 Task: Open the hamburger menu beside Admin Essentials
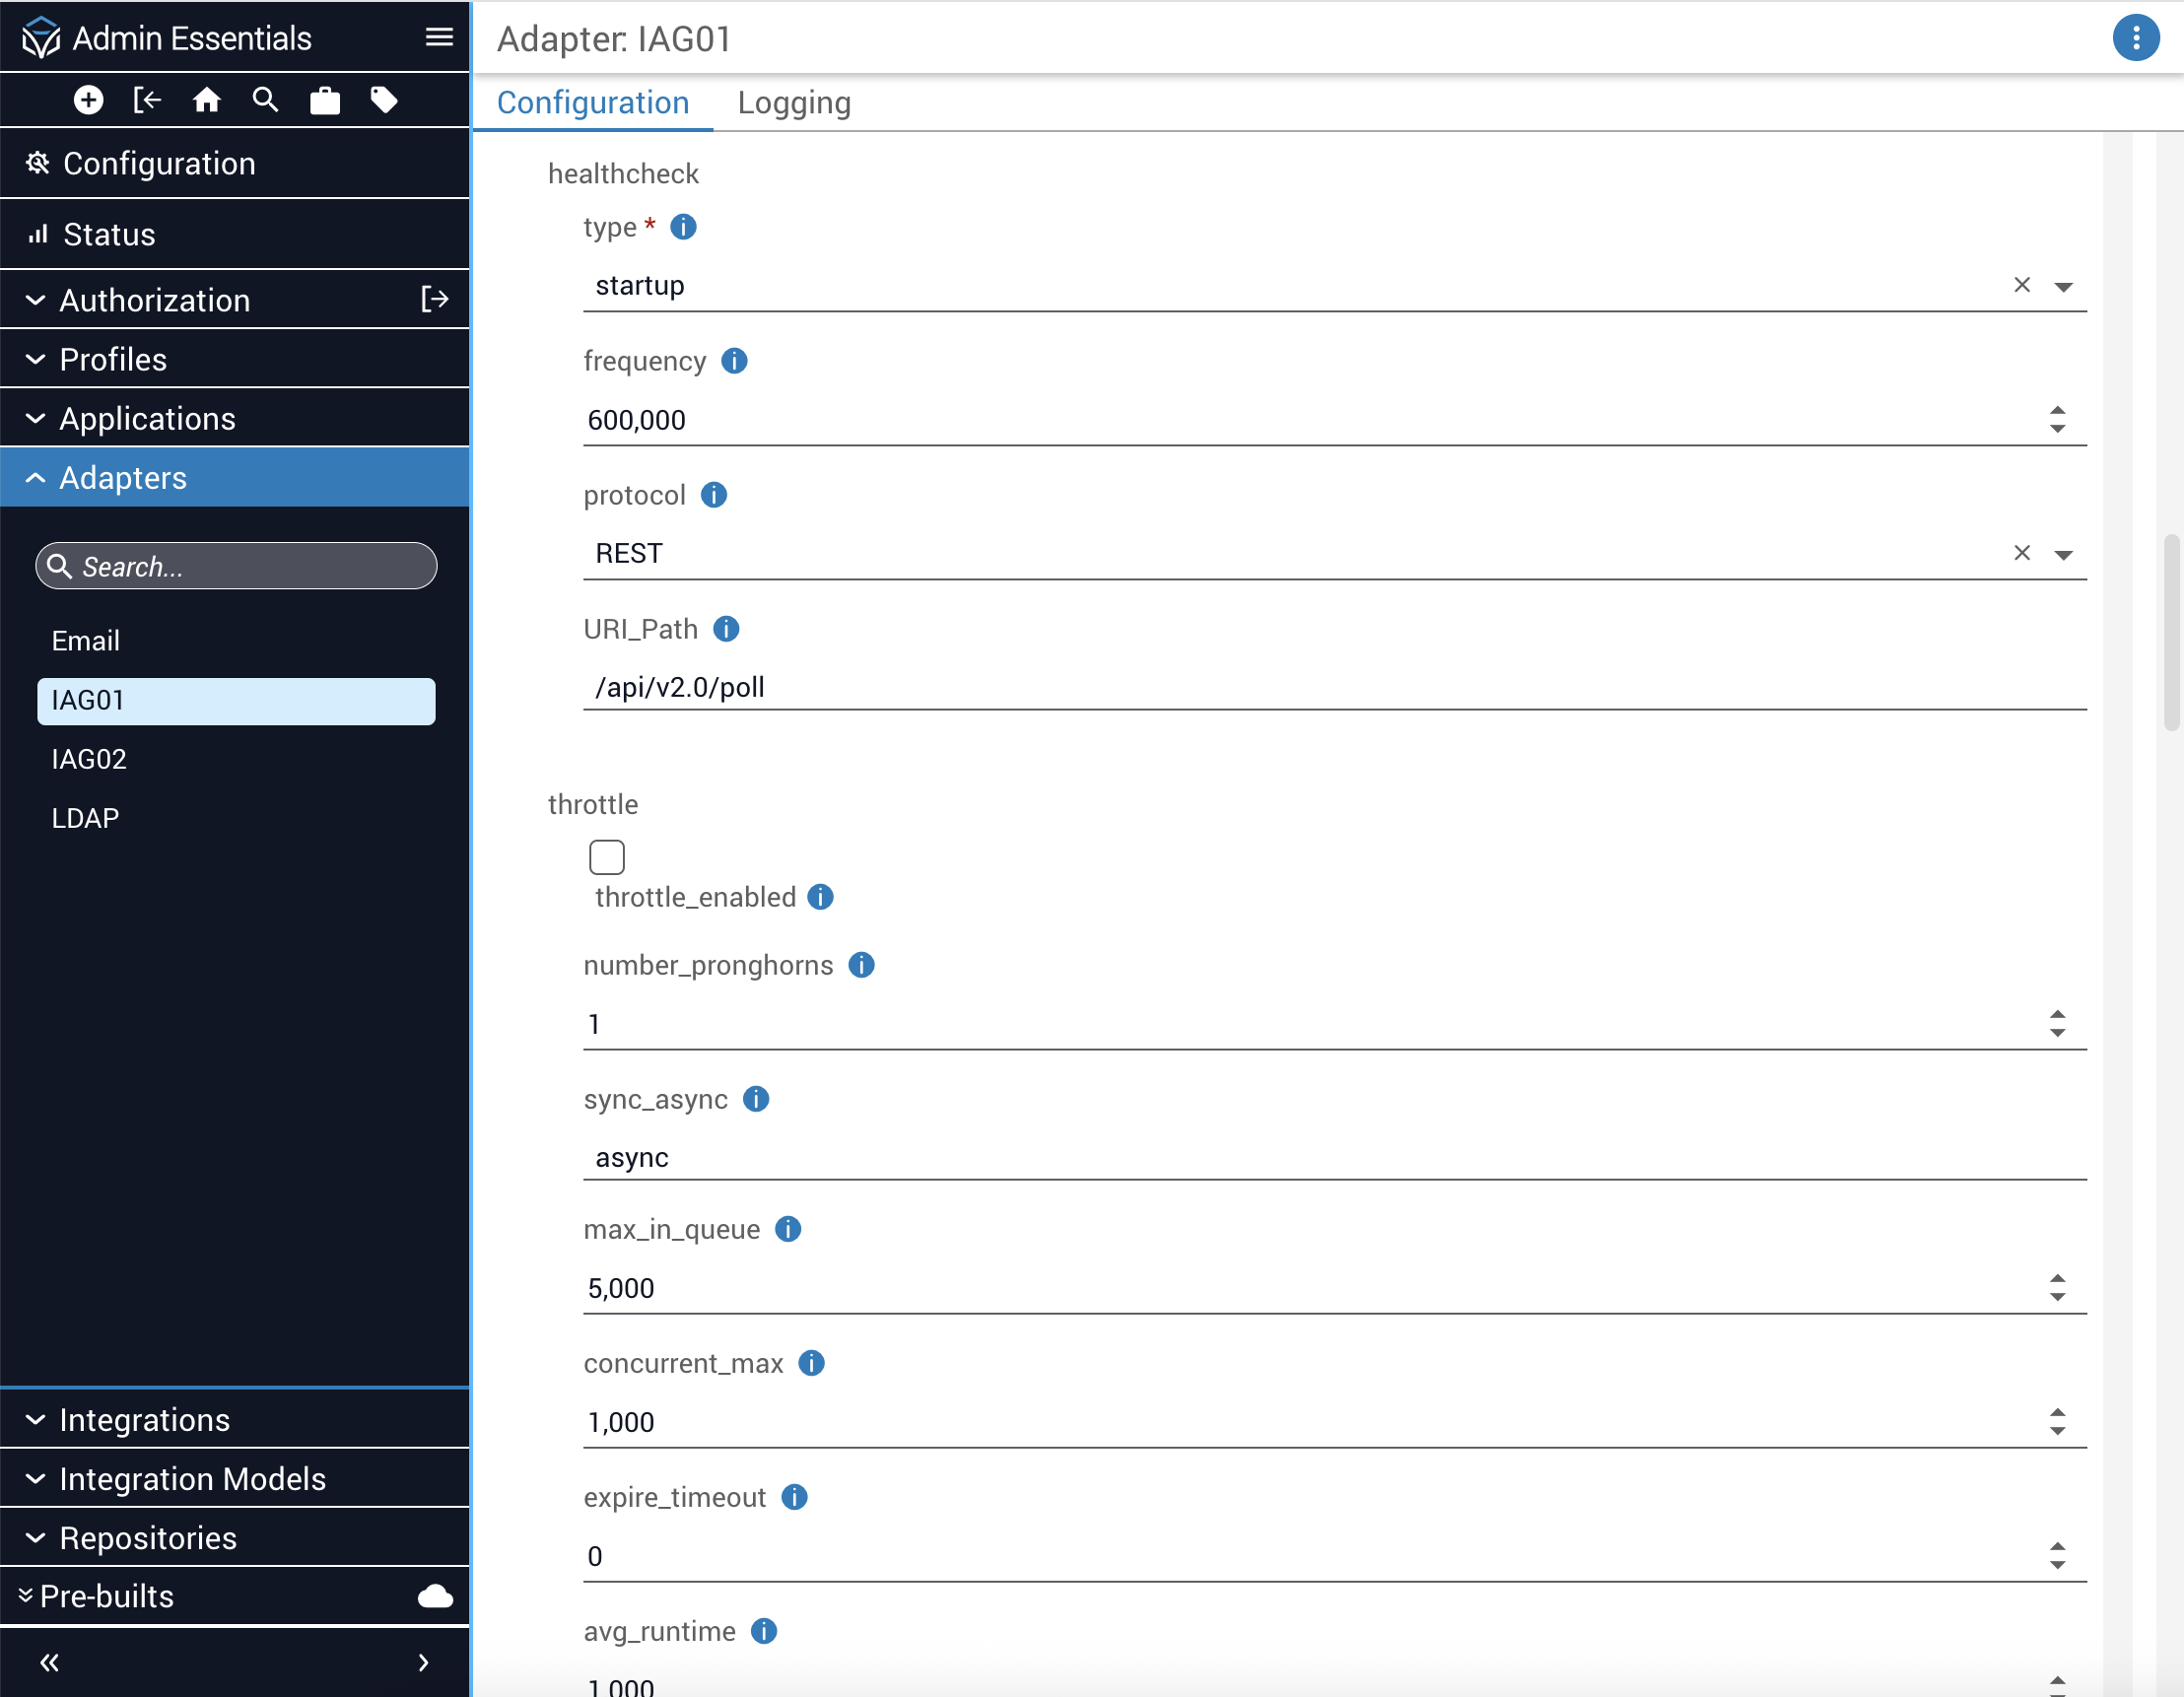(439, 38)
